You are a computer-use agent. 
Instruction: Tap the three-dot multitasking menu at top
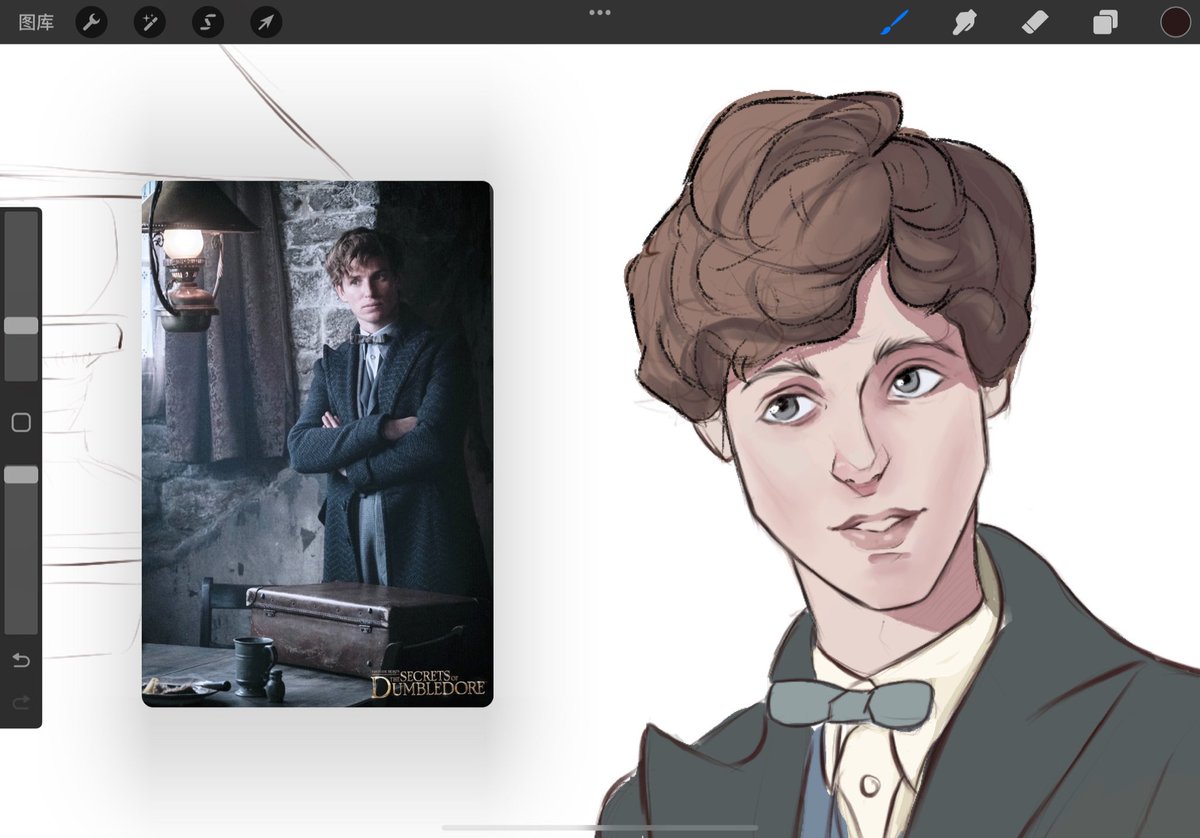click(600, 12)
